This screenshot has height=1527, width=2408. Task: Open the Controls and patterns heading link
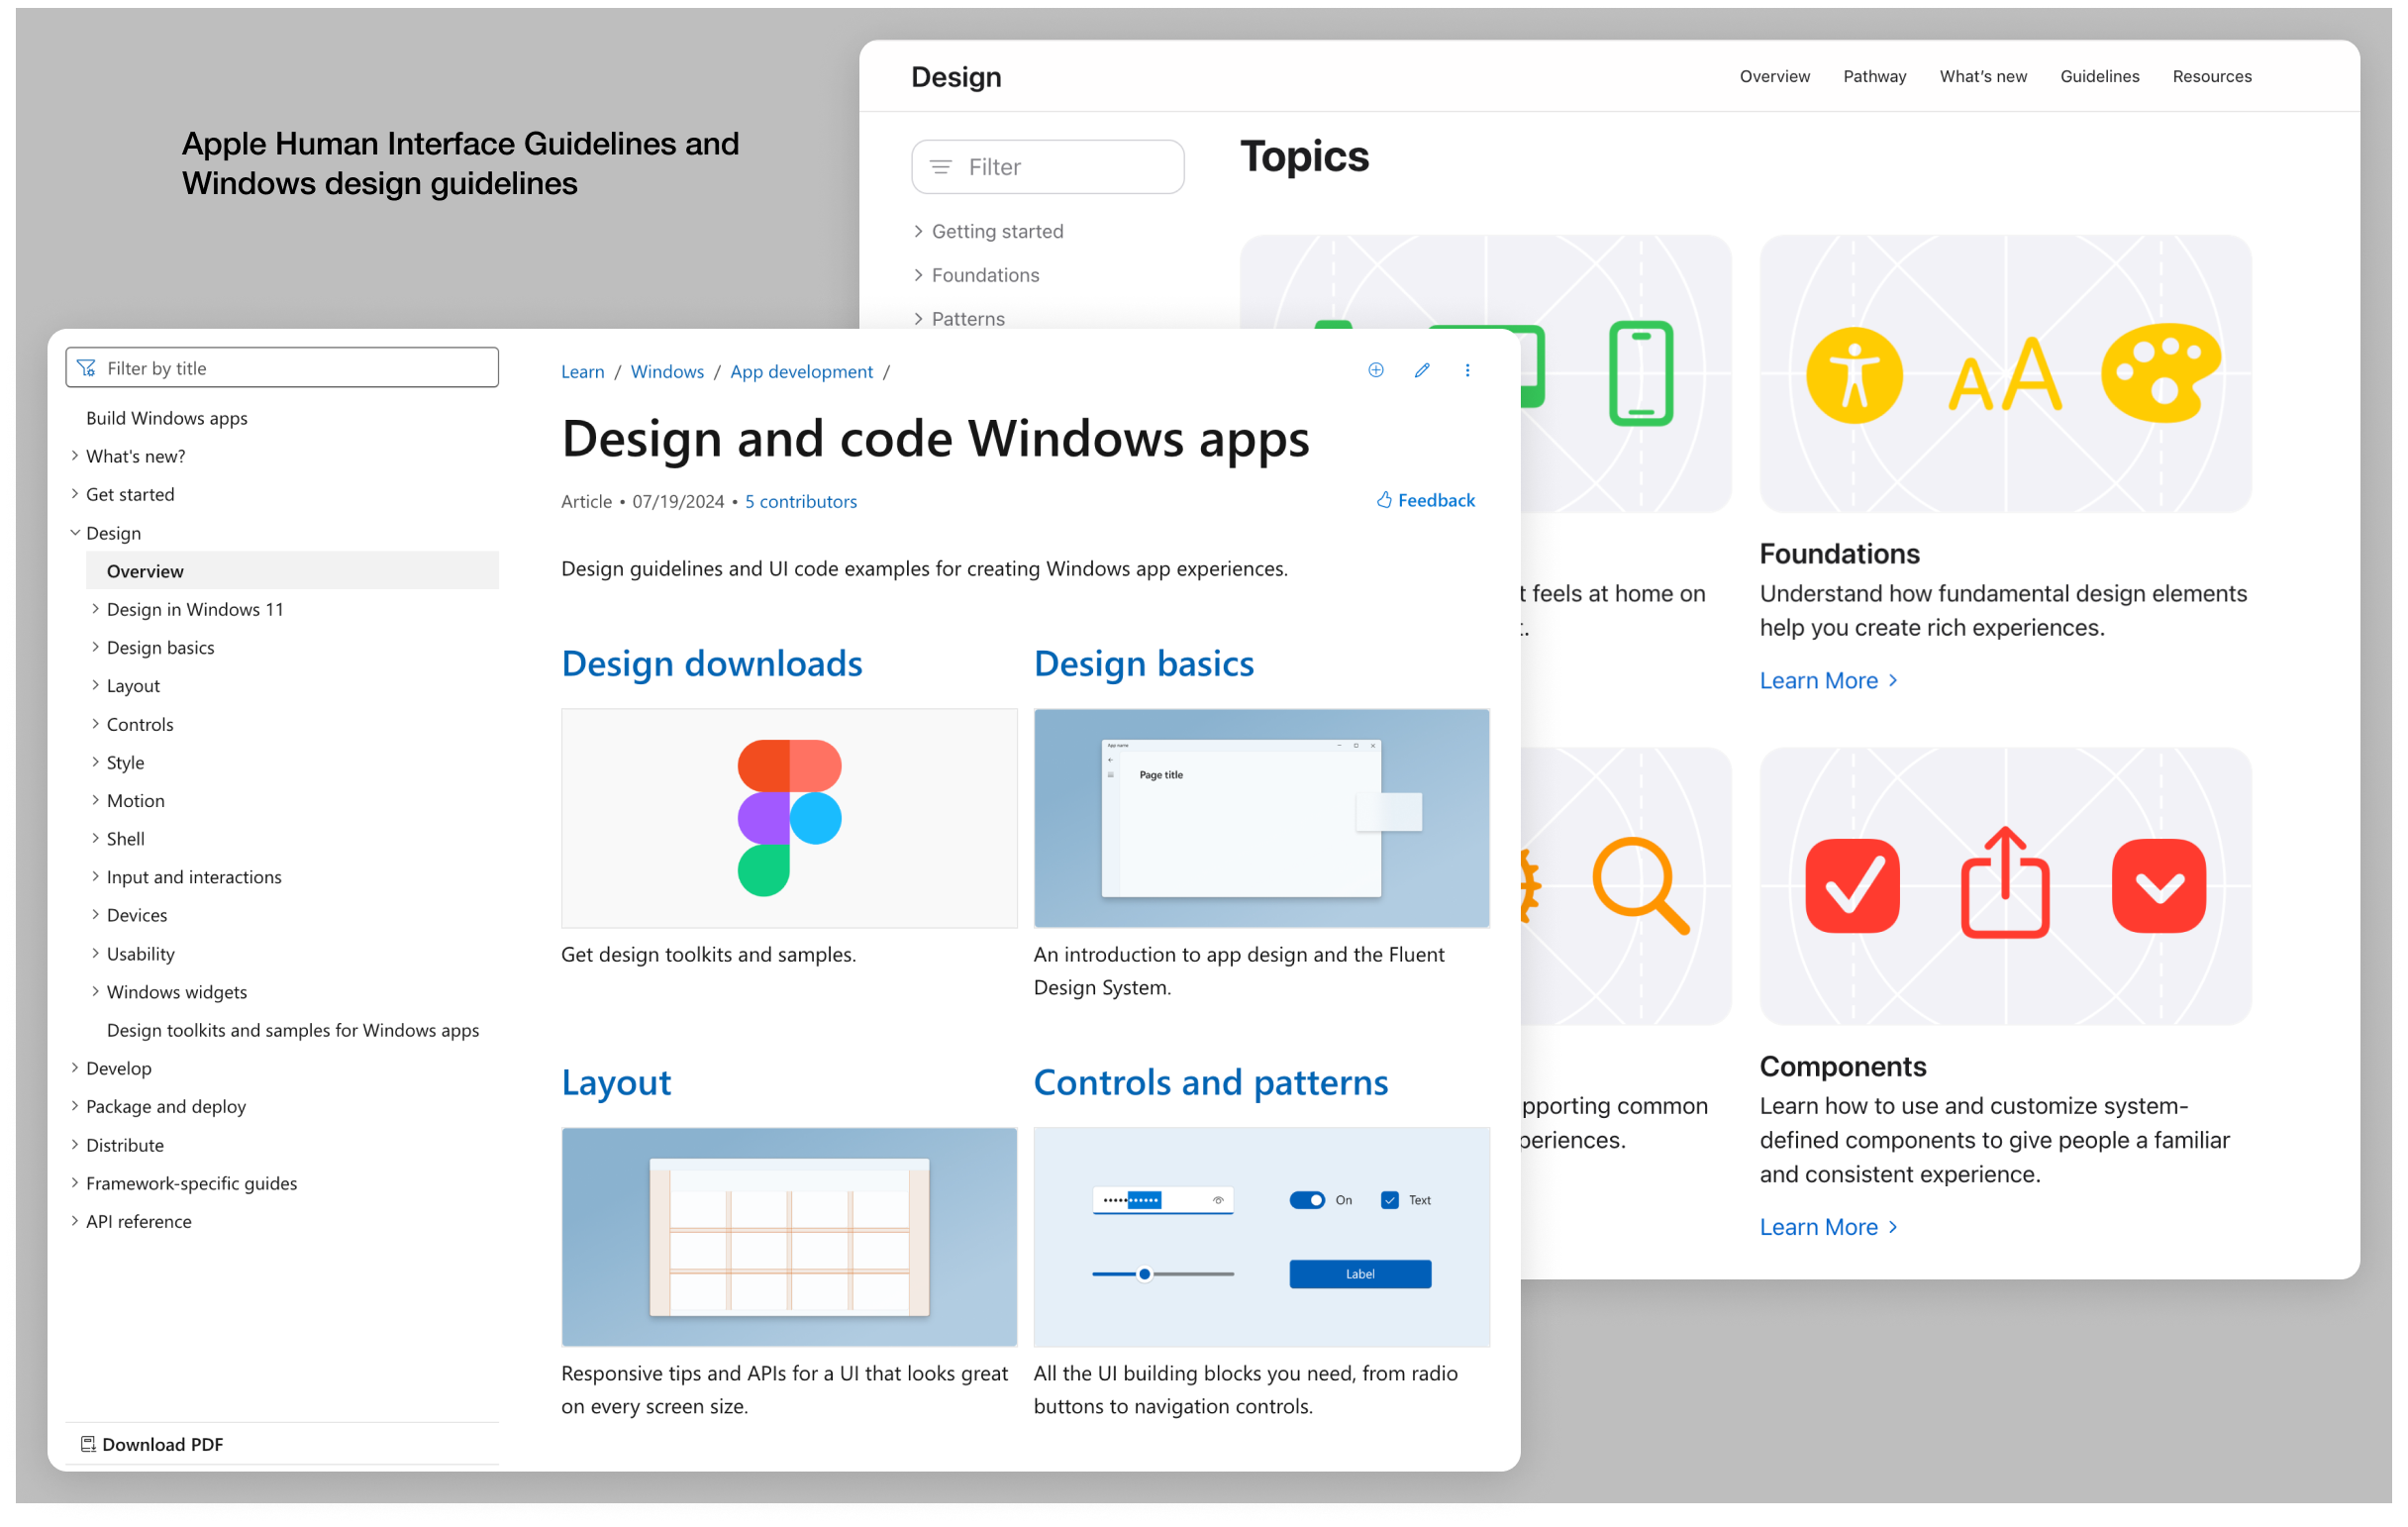[1211, 1083]
